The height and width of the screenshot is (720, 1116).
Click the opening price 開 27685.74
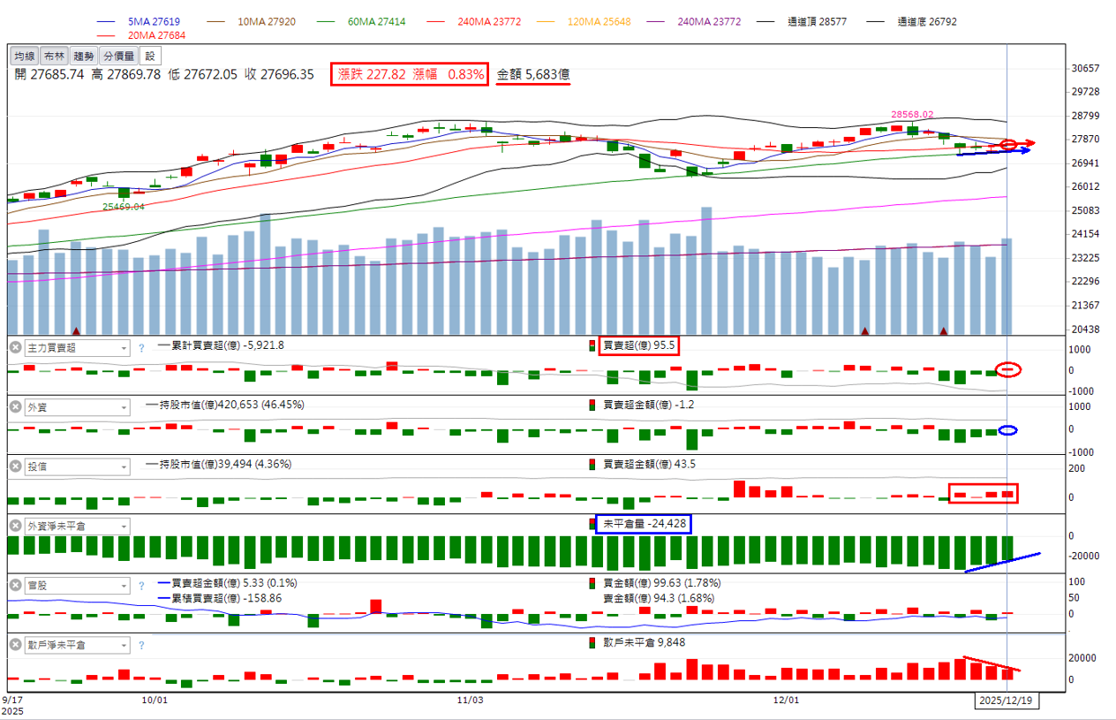pyautogui.click(x=49, y=75)
